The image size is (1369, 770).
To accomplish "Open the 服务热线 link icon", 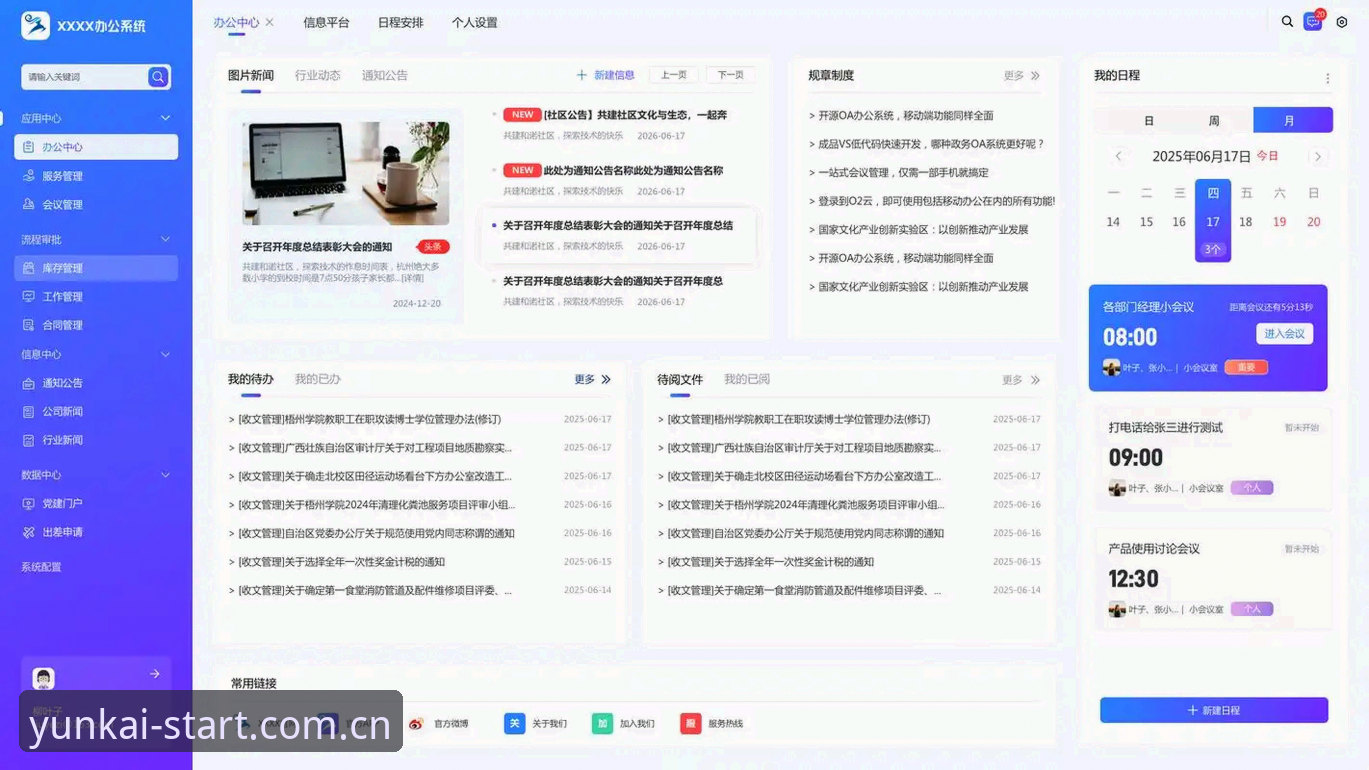I will tap(690, 723).
